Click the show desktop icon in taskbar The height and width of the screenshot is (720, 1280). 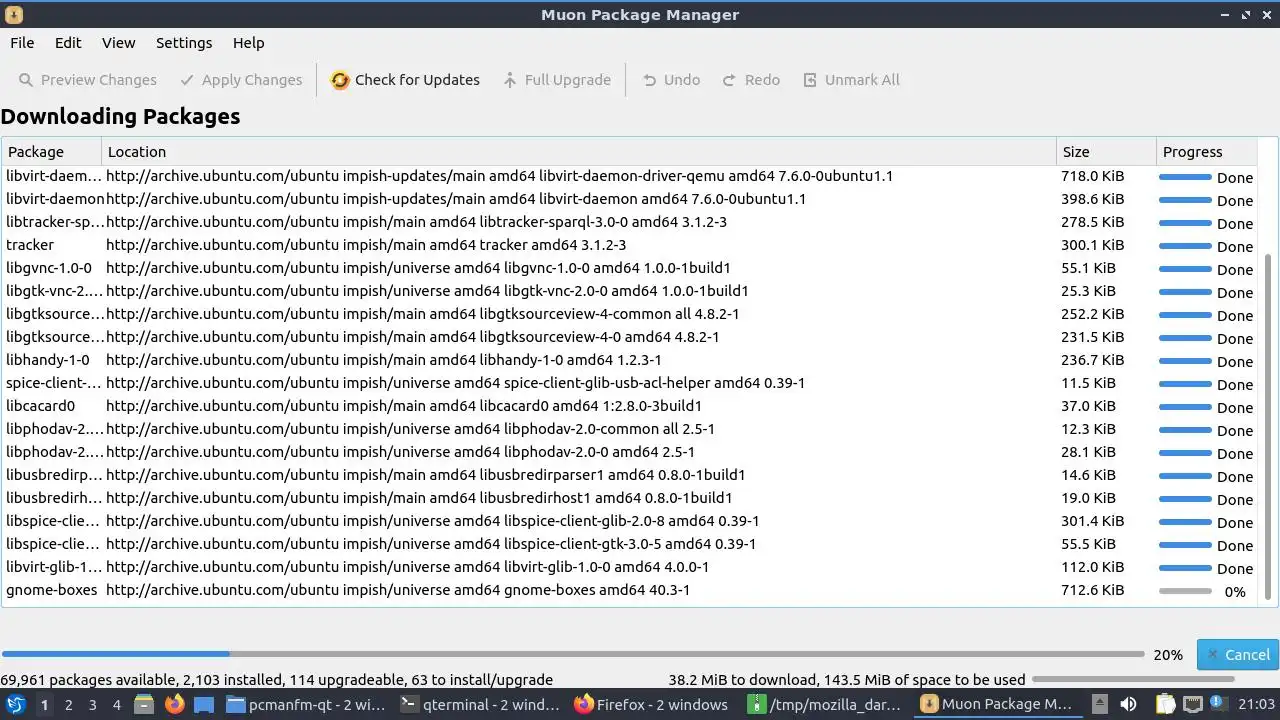click(x=204, y=704)
